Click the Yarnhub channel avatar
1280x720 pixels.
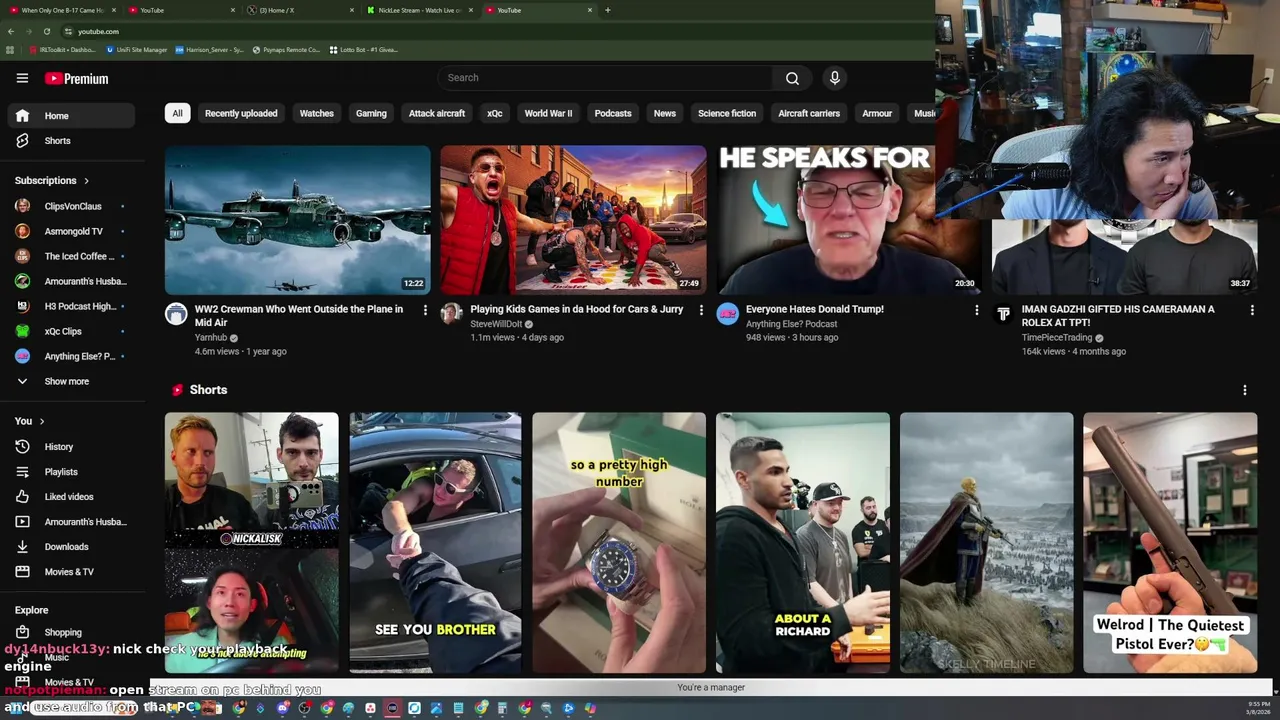point(176,314)
